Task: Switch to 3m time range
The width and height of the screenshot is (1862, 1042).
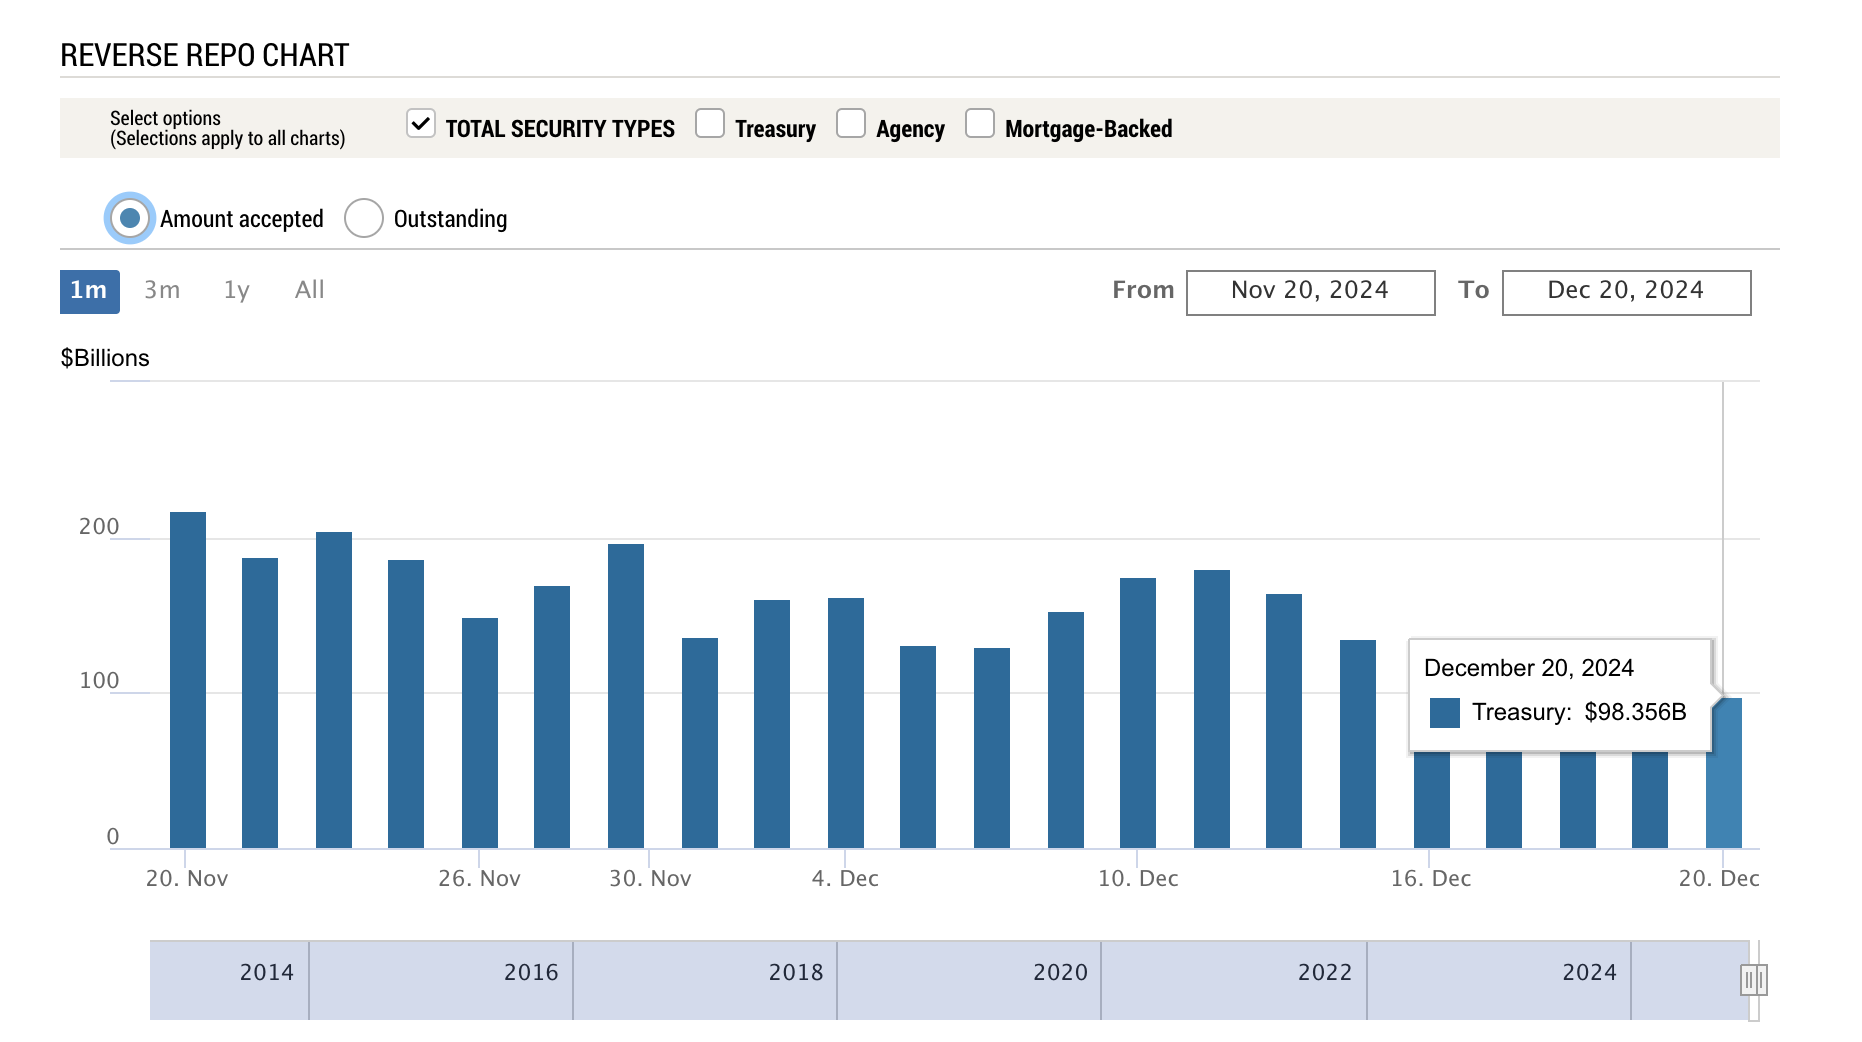Action: [162, 291]
